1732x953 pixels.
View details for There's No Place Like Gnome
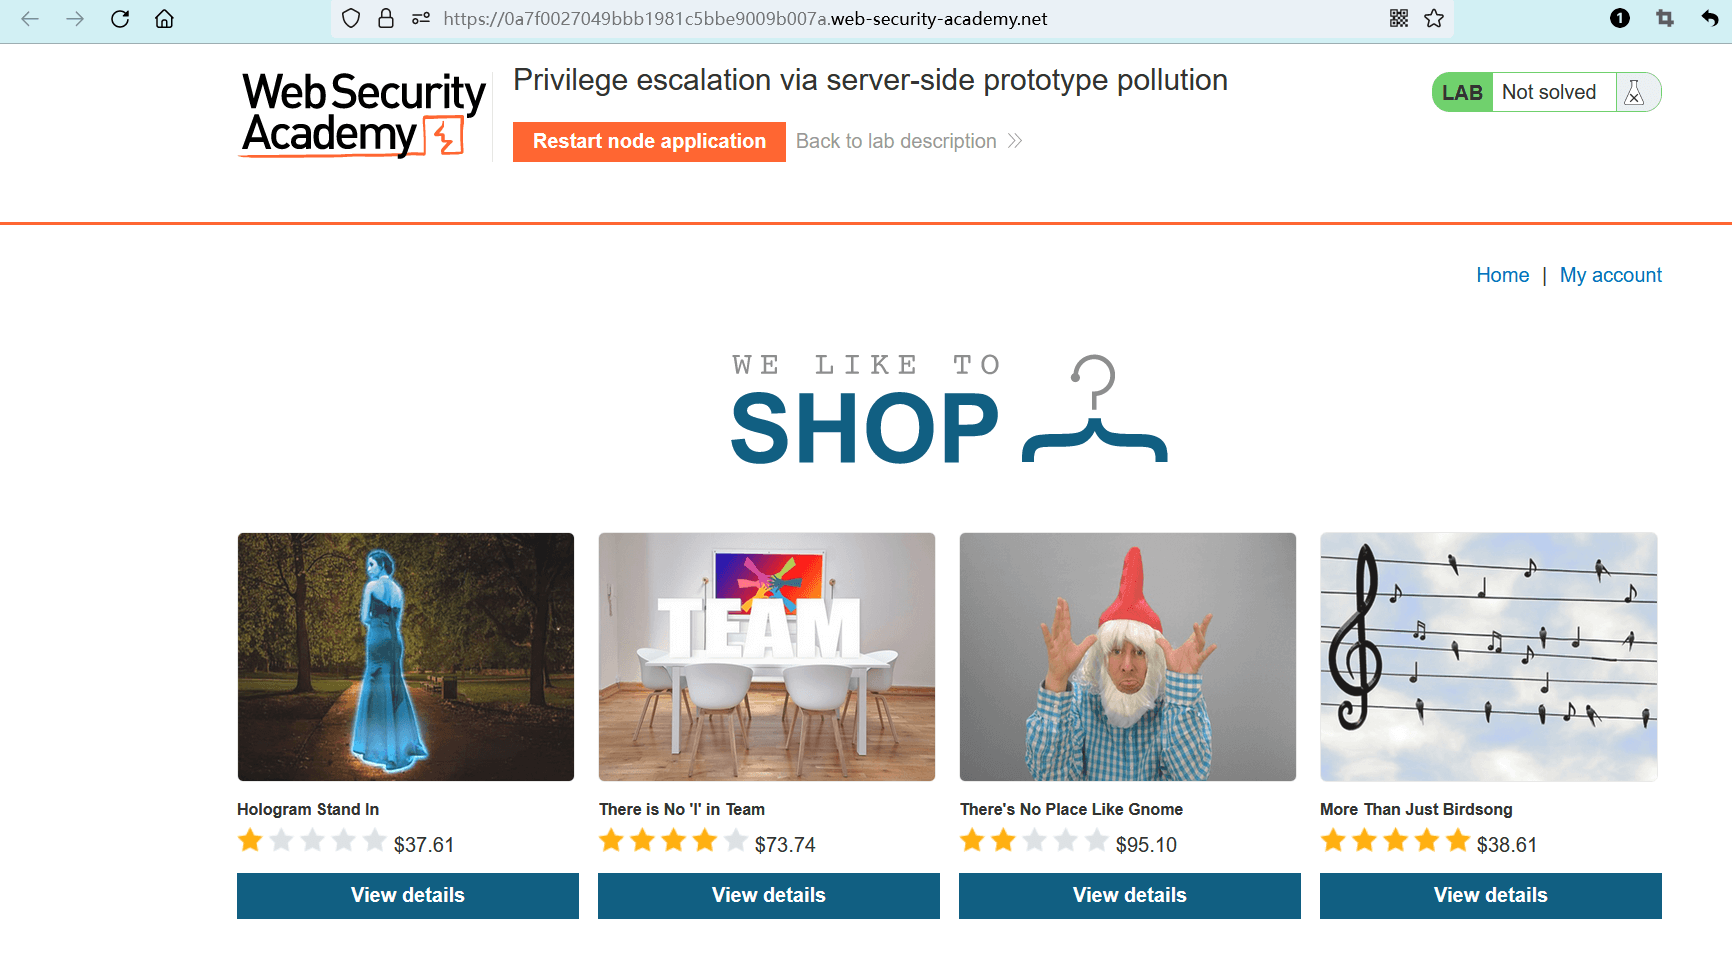coord(1129,895)
